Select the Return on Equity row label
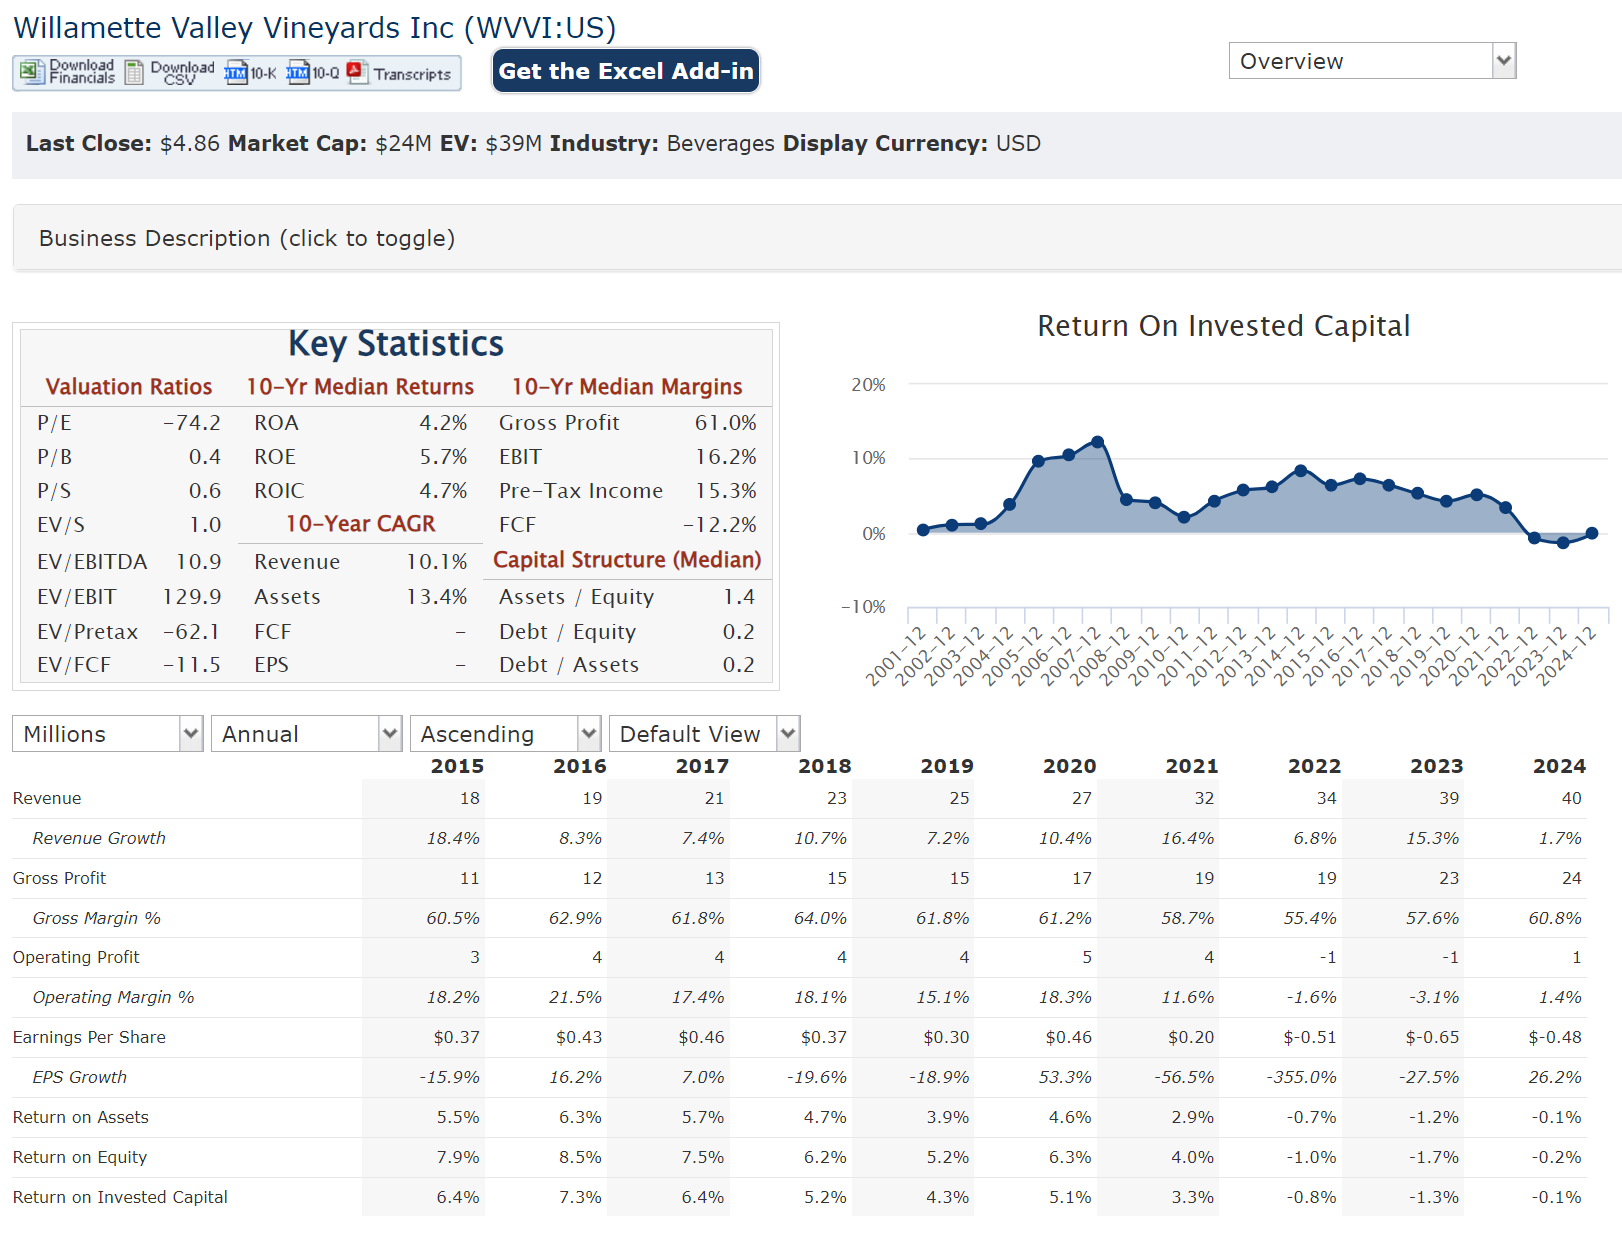Image resolution: width=1622 pixels, height=1234 pixels. pos(80,1157)
